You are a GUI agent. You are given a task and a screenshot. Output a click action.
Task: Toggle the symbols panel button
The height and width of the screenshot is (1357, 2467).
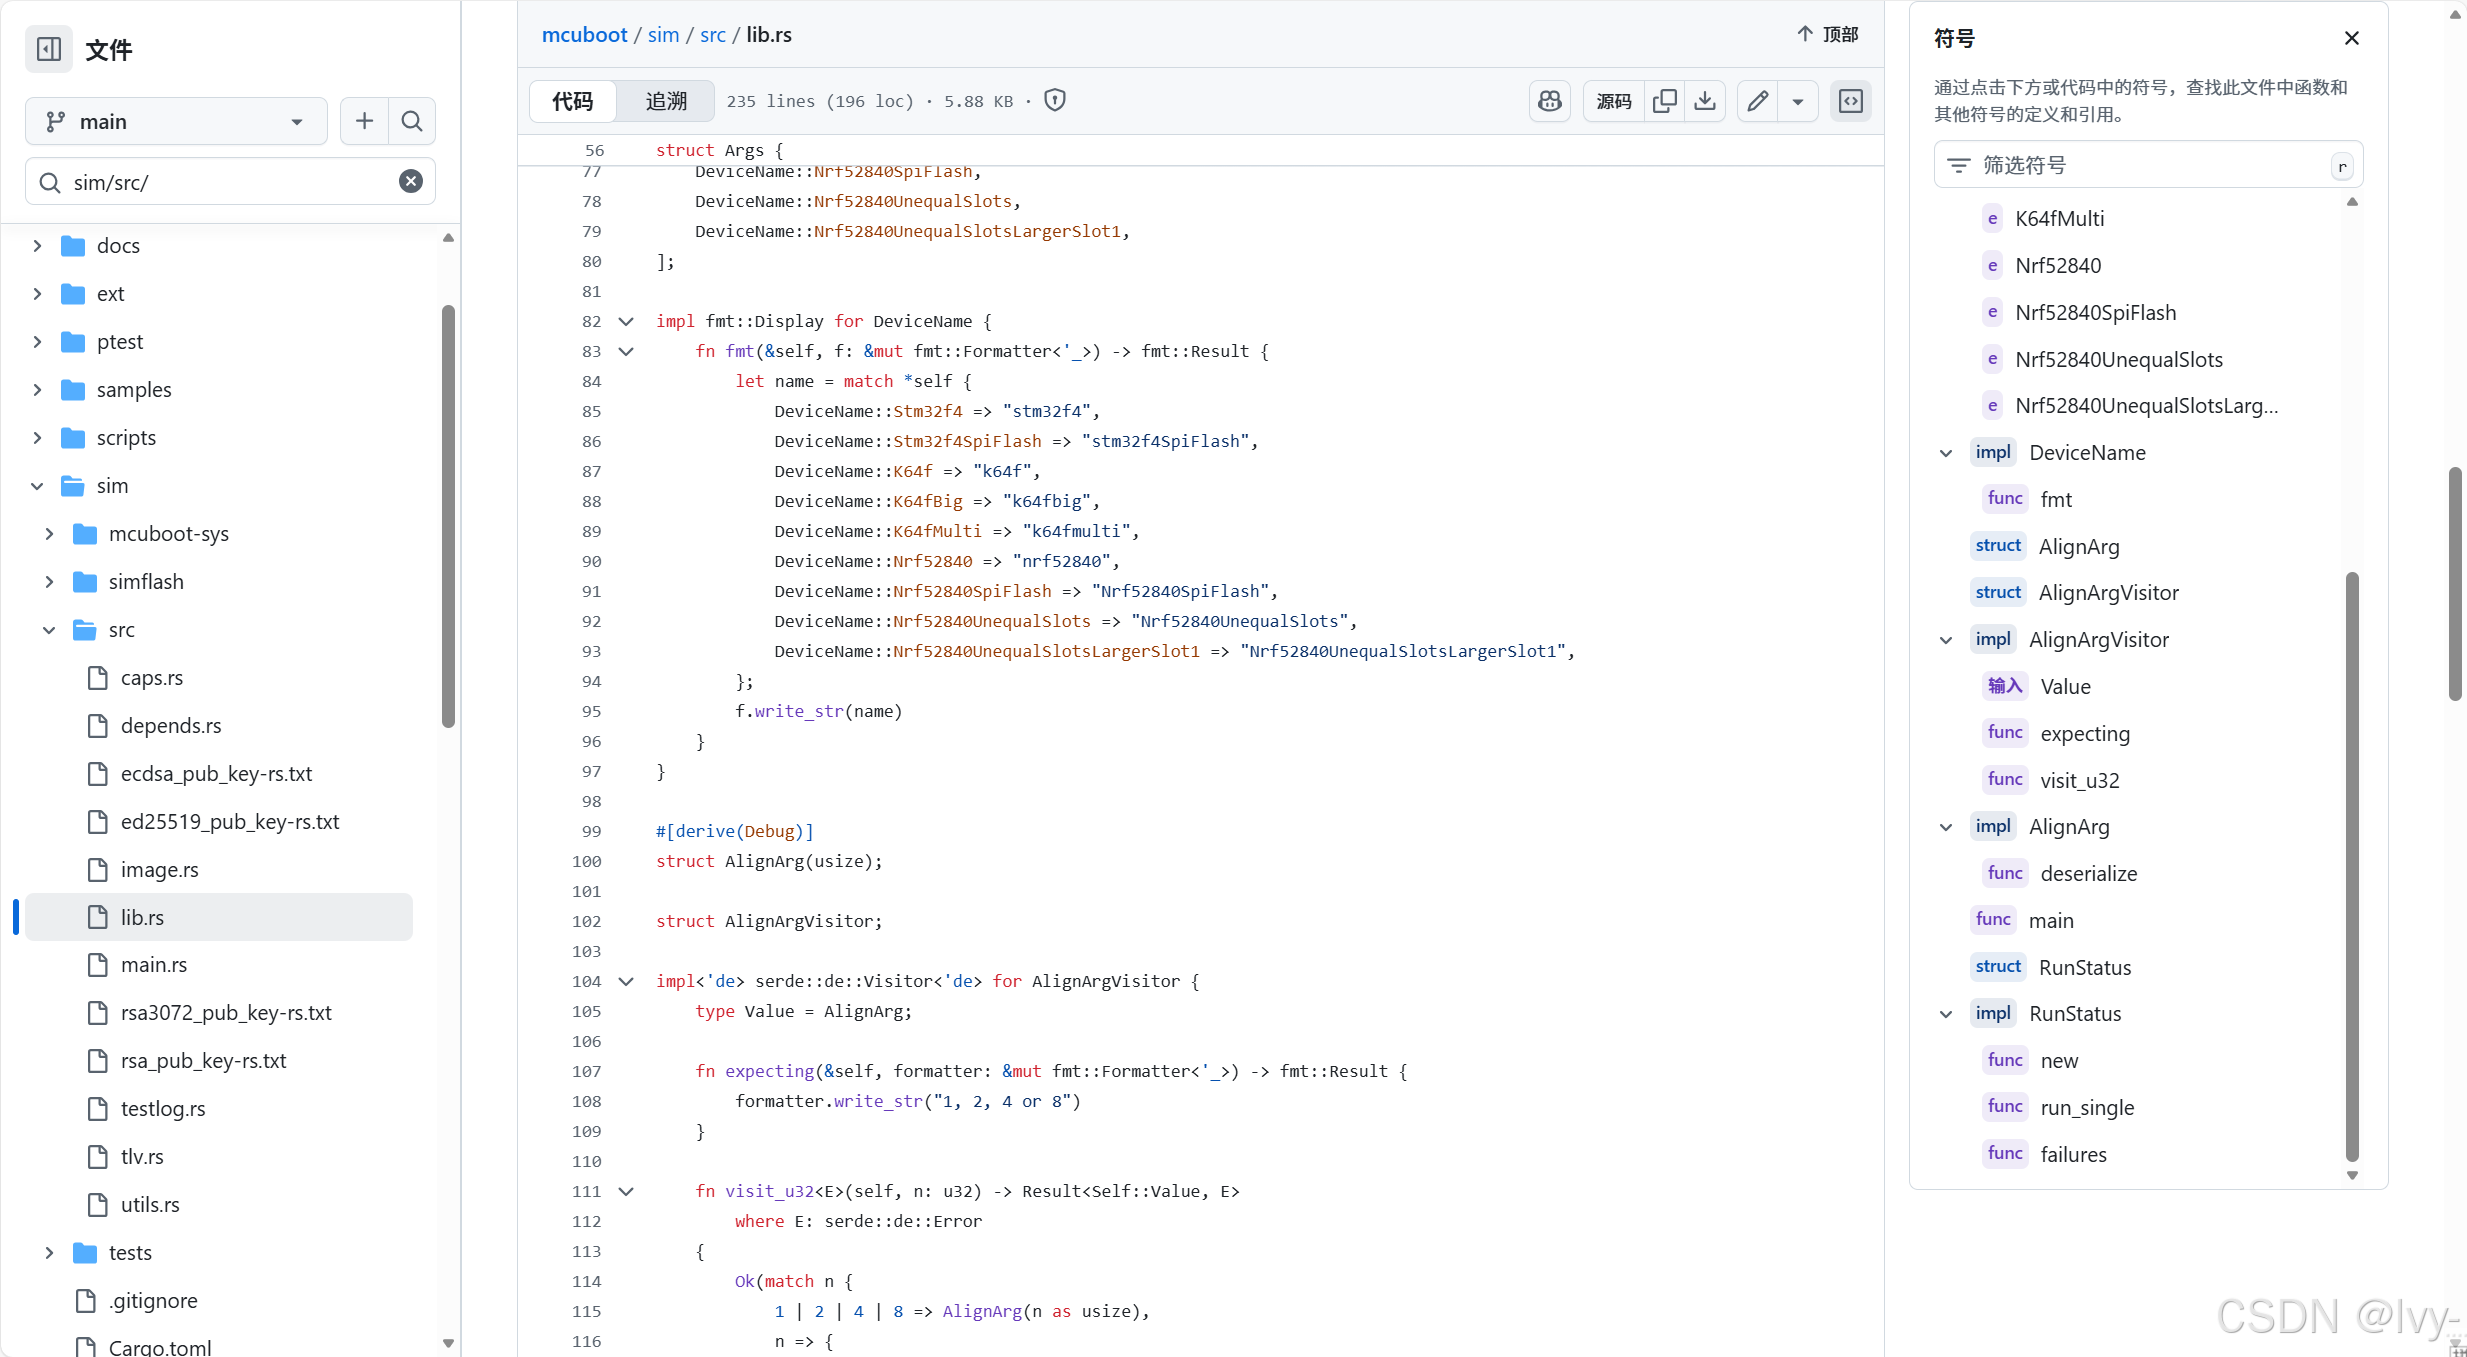point(1851,101)
